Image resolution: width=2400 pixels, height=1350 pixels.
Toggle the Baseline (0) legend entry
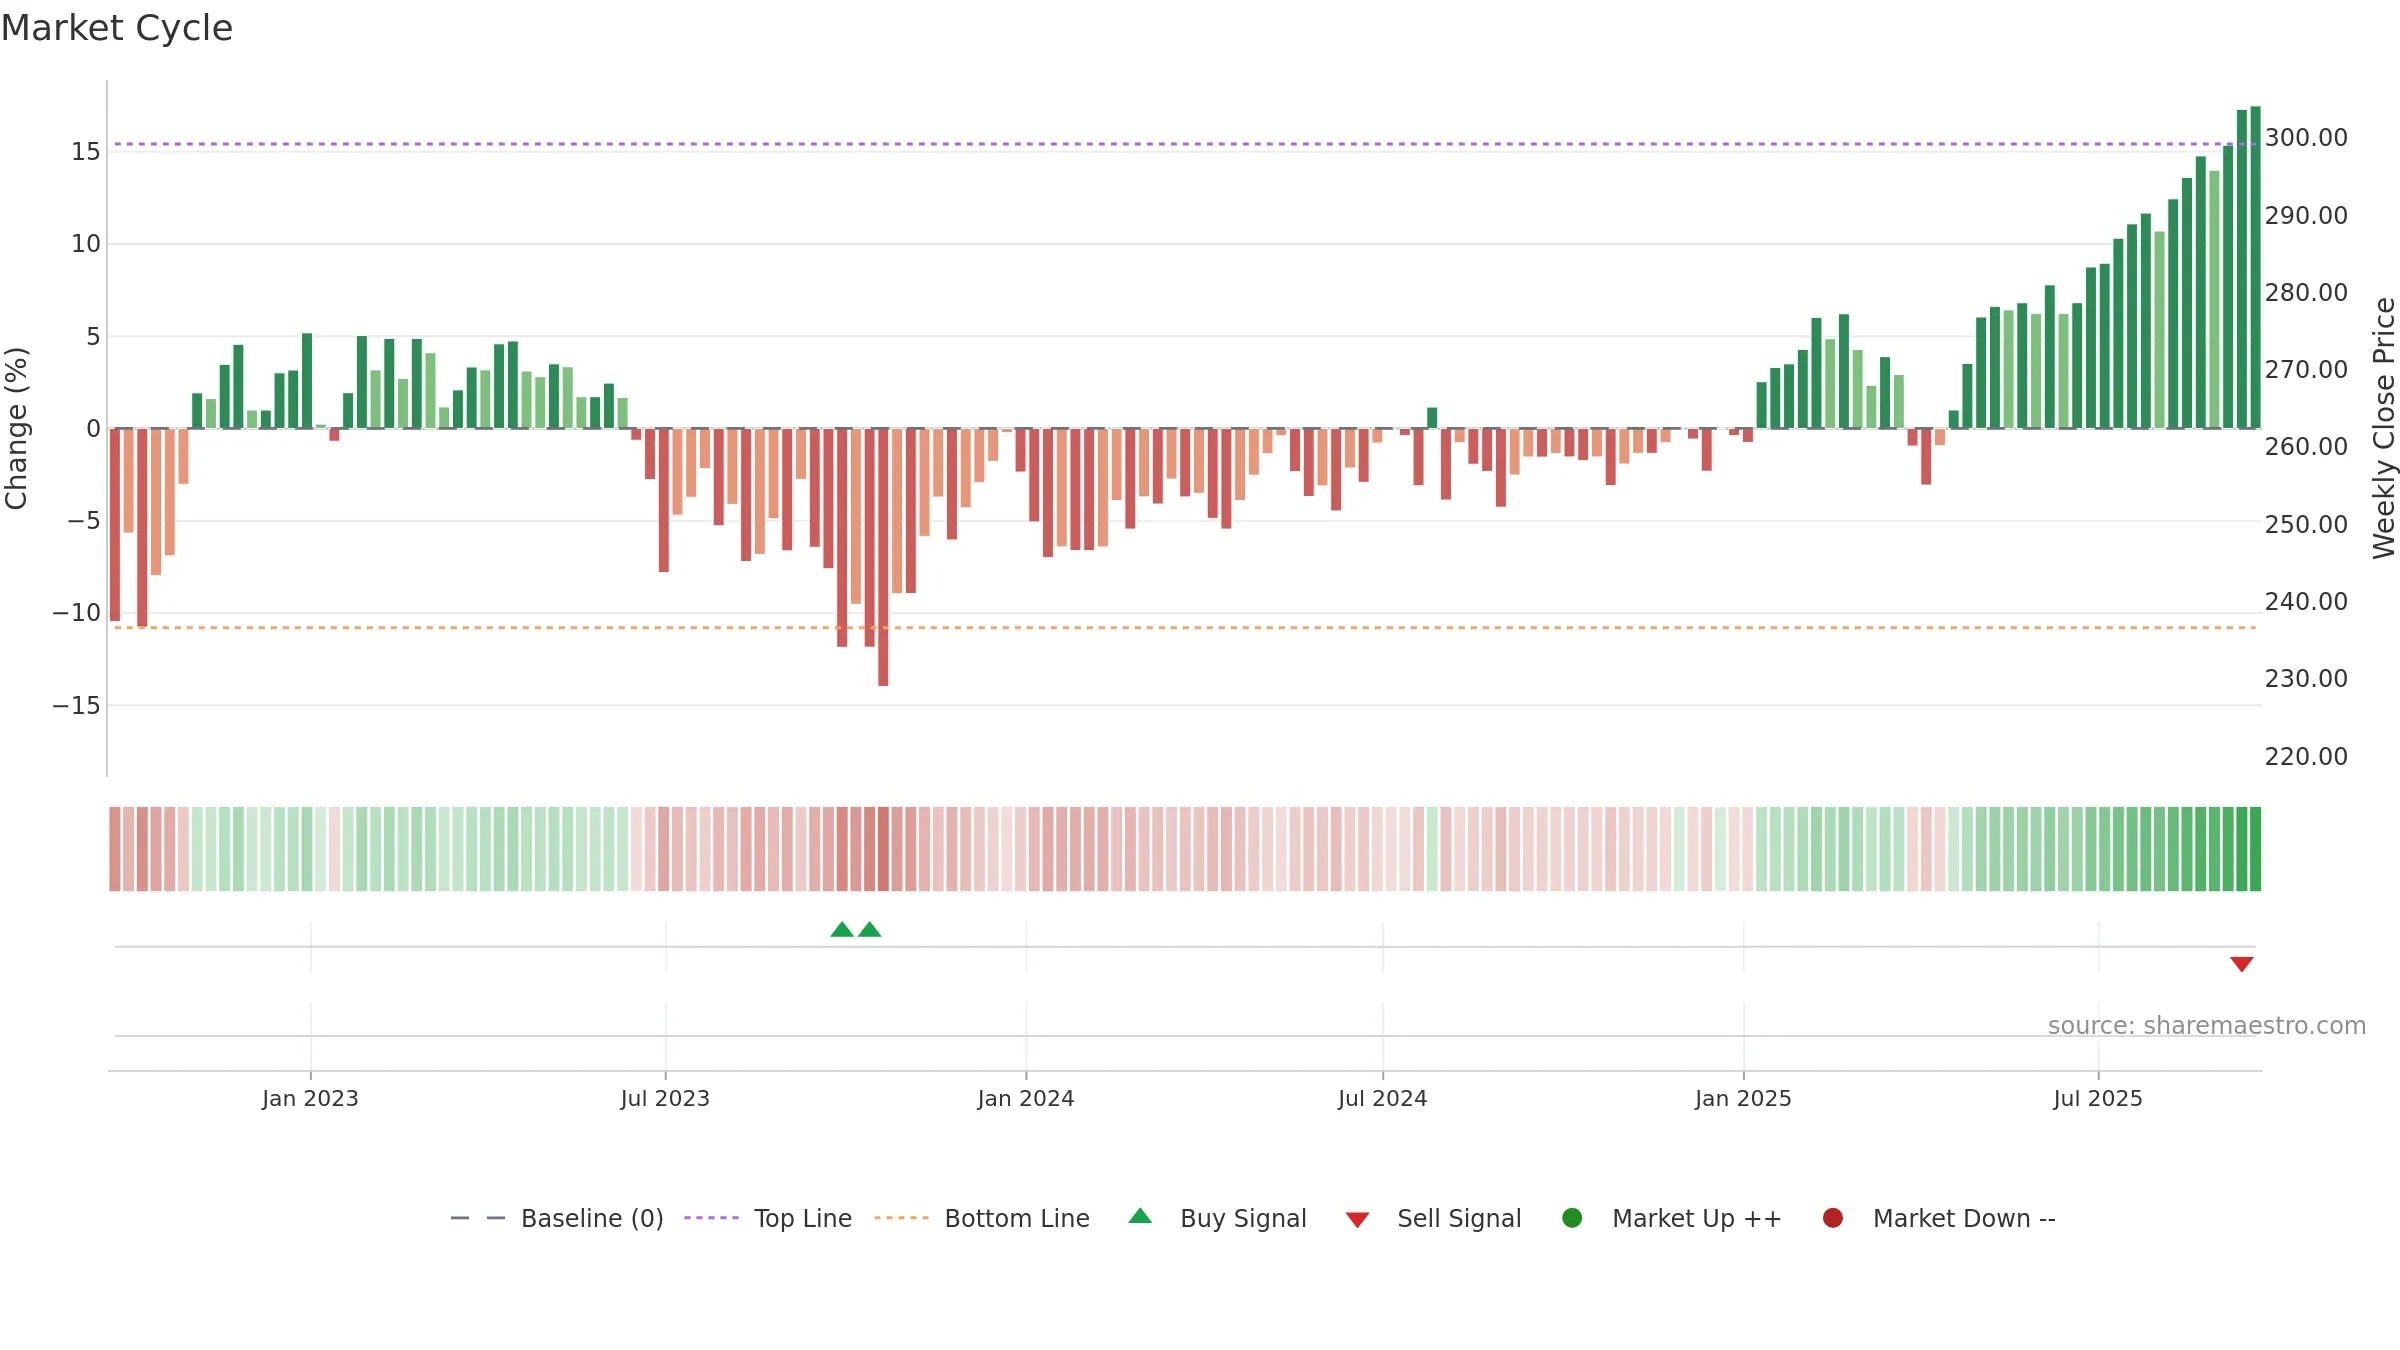coord(557,1218)
